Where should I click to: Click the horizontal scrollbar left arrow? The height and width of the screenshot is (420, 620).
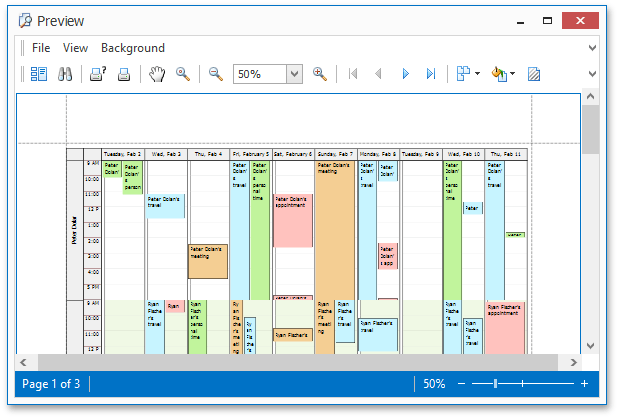23,363
